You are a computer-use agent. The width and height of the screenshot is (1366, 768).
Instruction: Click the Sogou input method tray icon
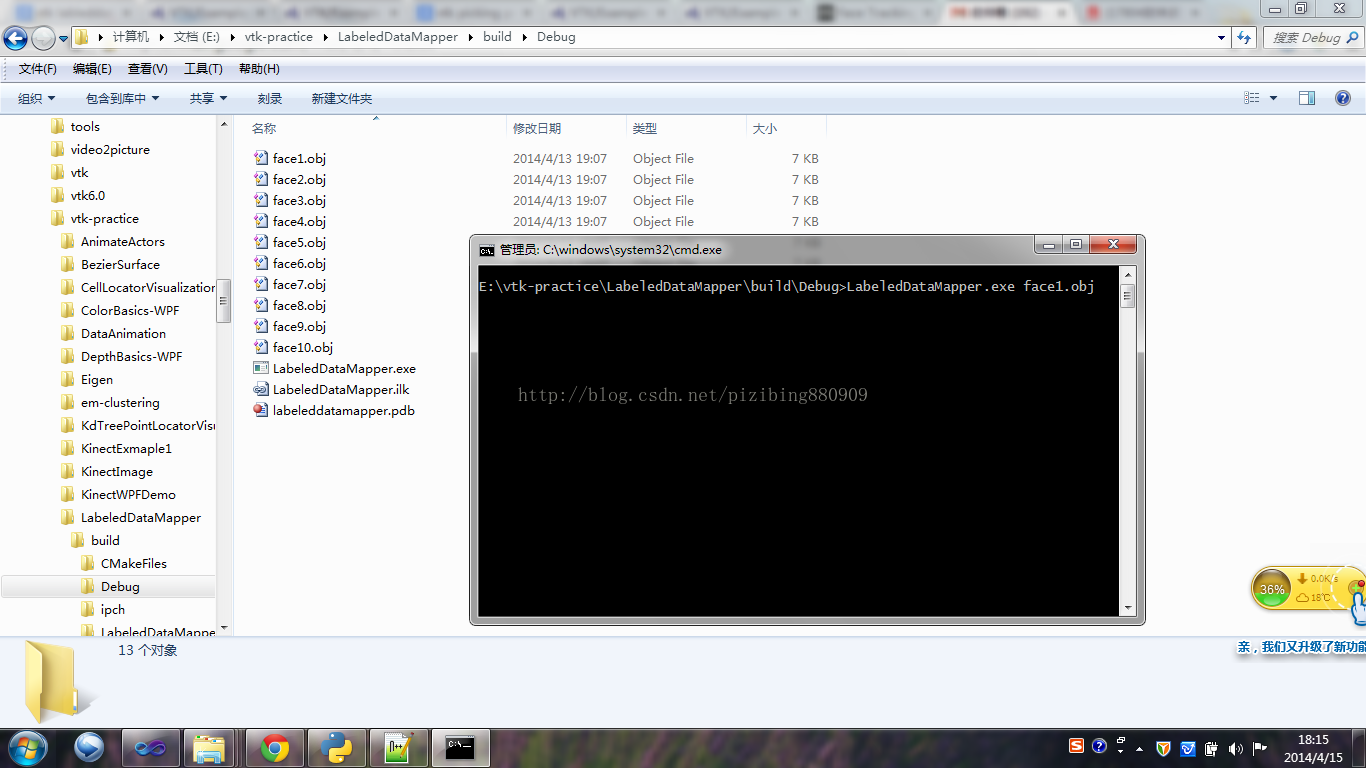point(1077,747)
